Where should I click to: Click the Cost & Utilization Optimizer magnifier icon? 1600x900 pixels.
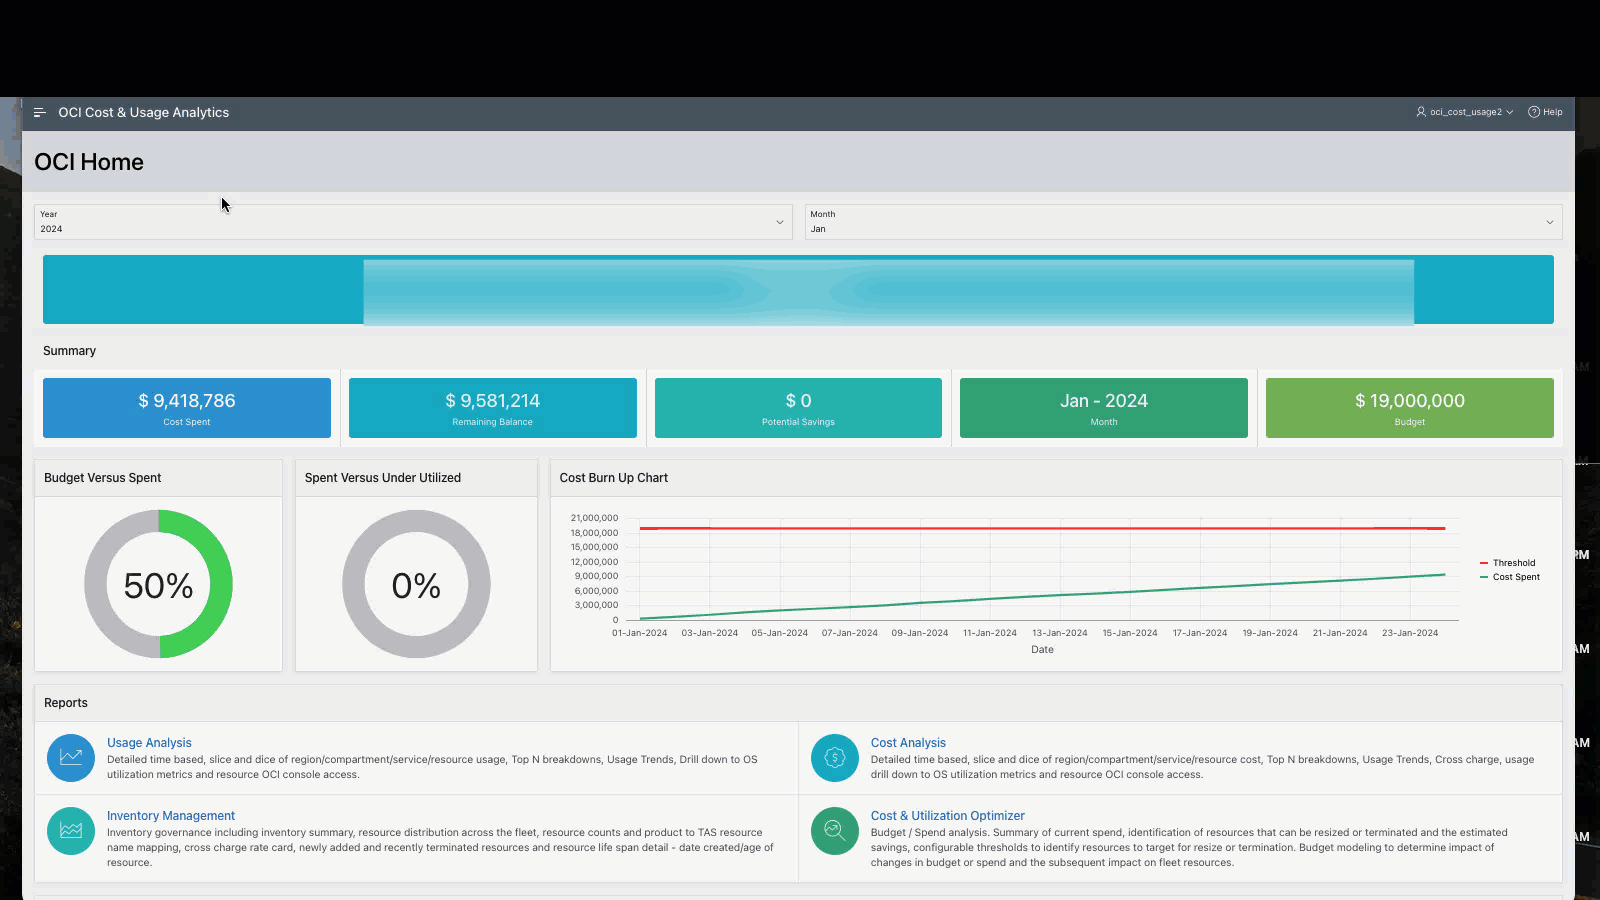834,831
